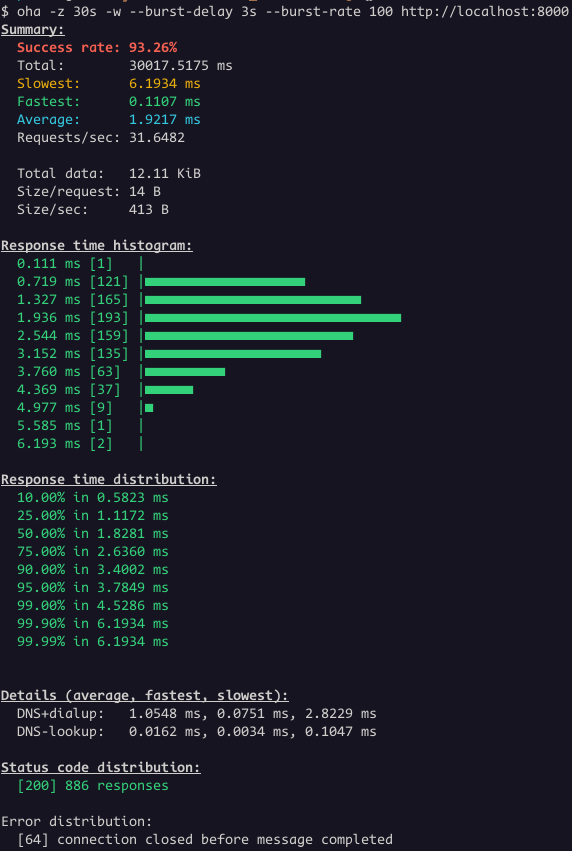The width and height of the screenshot is (572, 851).
Task: Click '95.00% in 3.7849 ms' line
Action: [x=93, y=587]
